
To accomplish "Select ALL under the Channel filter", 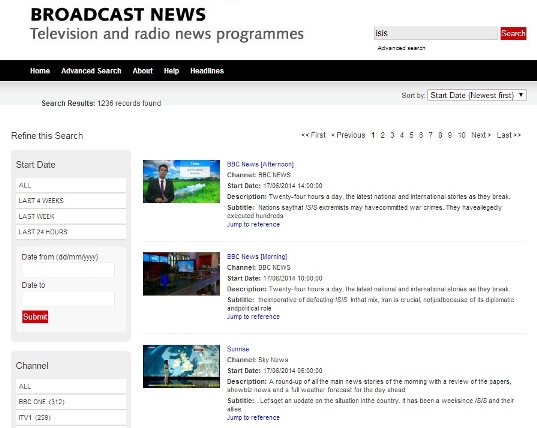I will pyautogui.click(x=71, y=386).
